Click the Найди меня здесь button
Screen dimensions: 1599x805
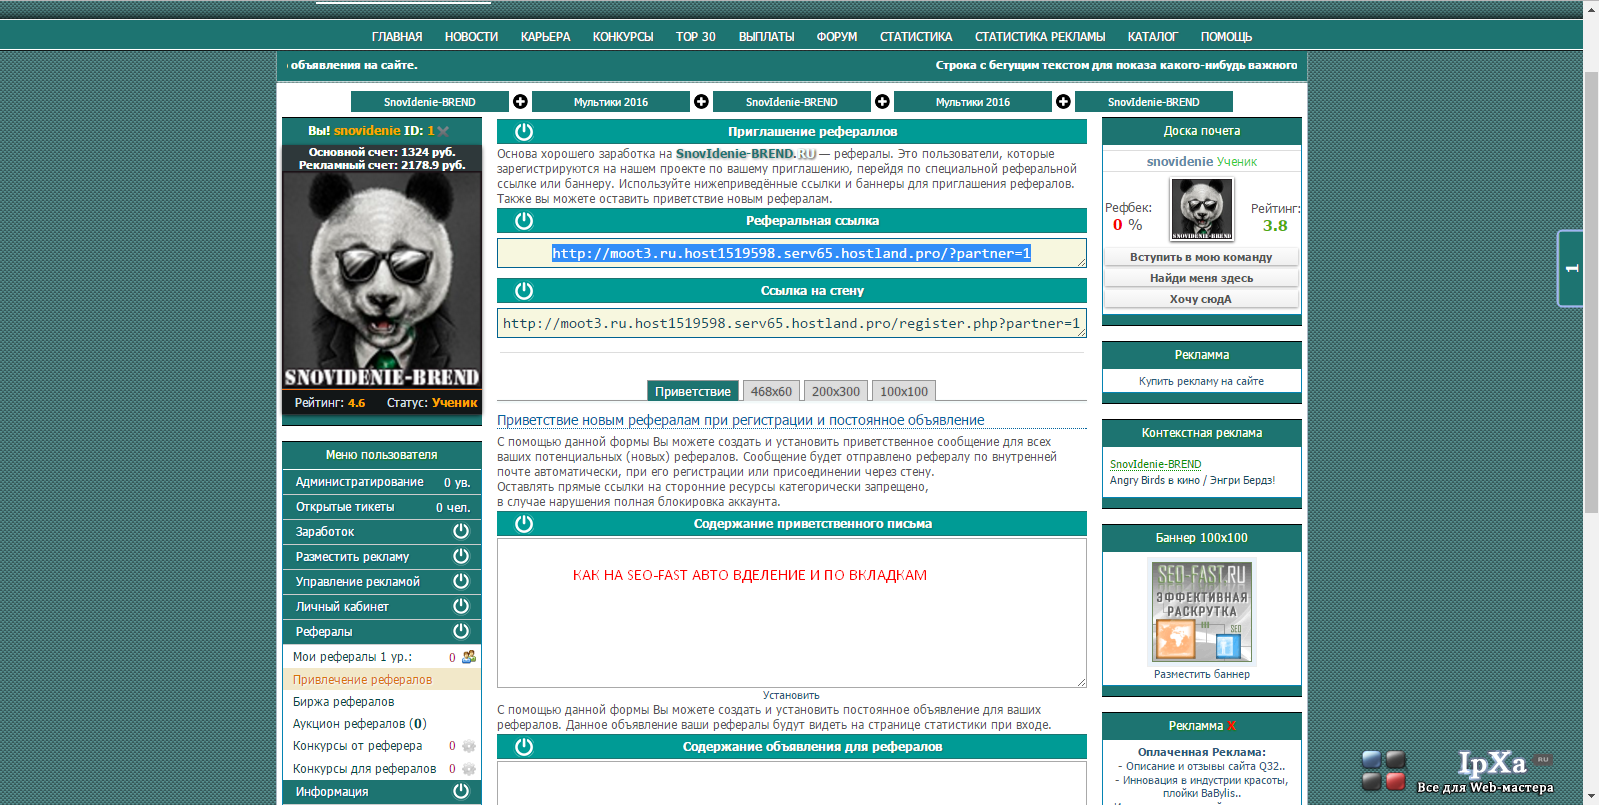click(x=1201, y=278)
